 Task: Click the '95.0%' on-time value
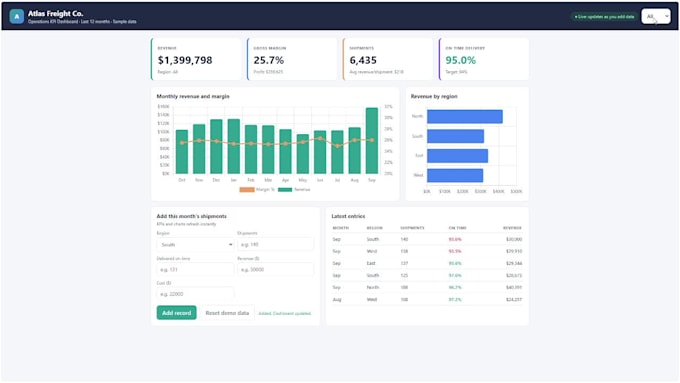(x=461, y=60)
